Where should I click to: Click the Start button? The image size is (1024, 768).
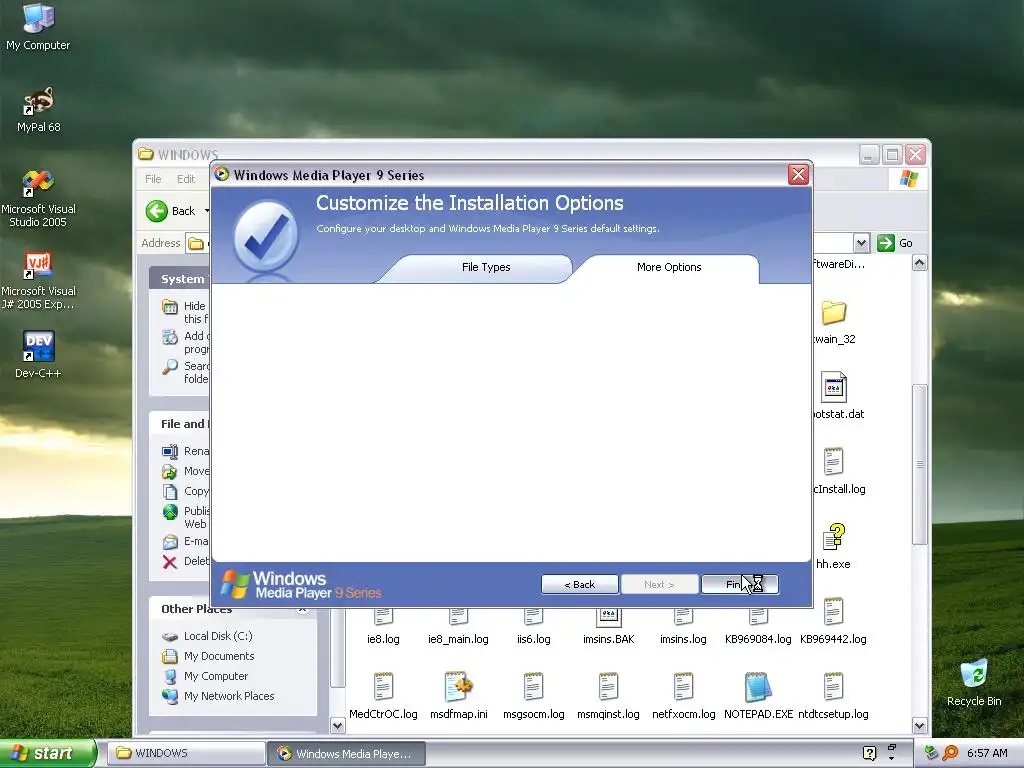[x=48, y=753]
